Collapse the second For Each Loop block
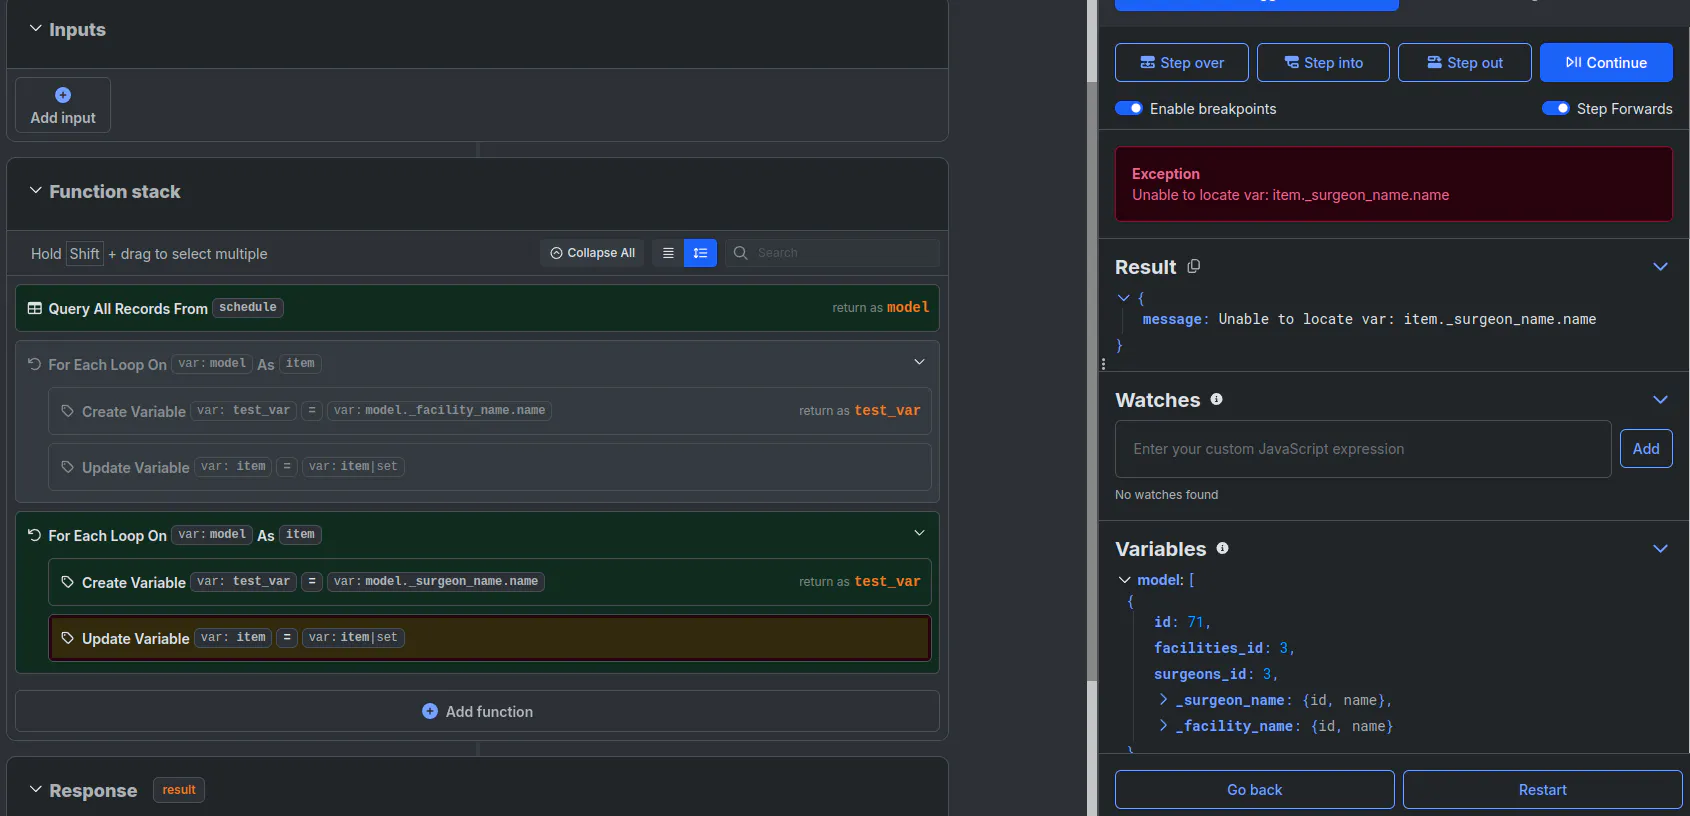 click(919, 533)
